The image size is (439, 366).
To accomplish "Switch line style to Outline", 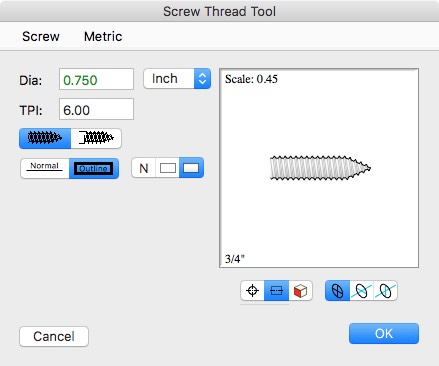I will 94,168.
